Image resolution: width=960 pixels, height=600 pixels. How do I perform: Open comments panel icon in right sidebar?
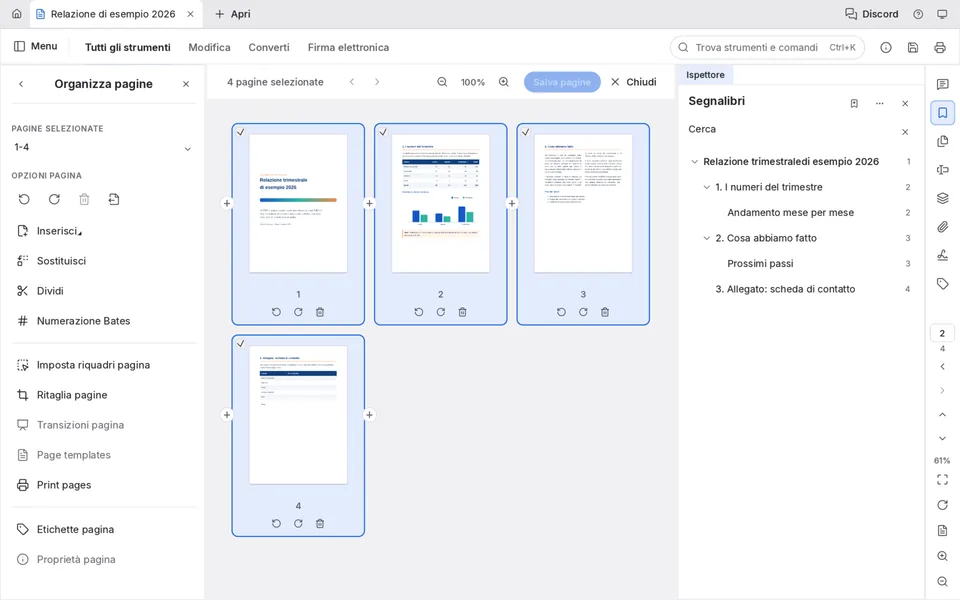point(942,84)
